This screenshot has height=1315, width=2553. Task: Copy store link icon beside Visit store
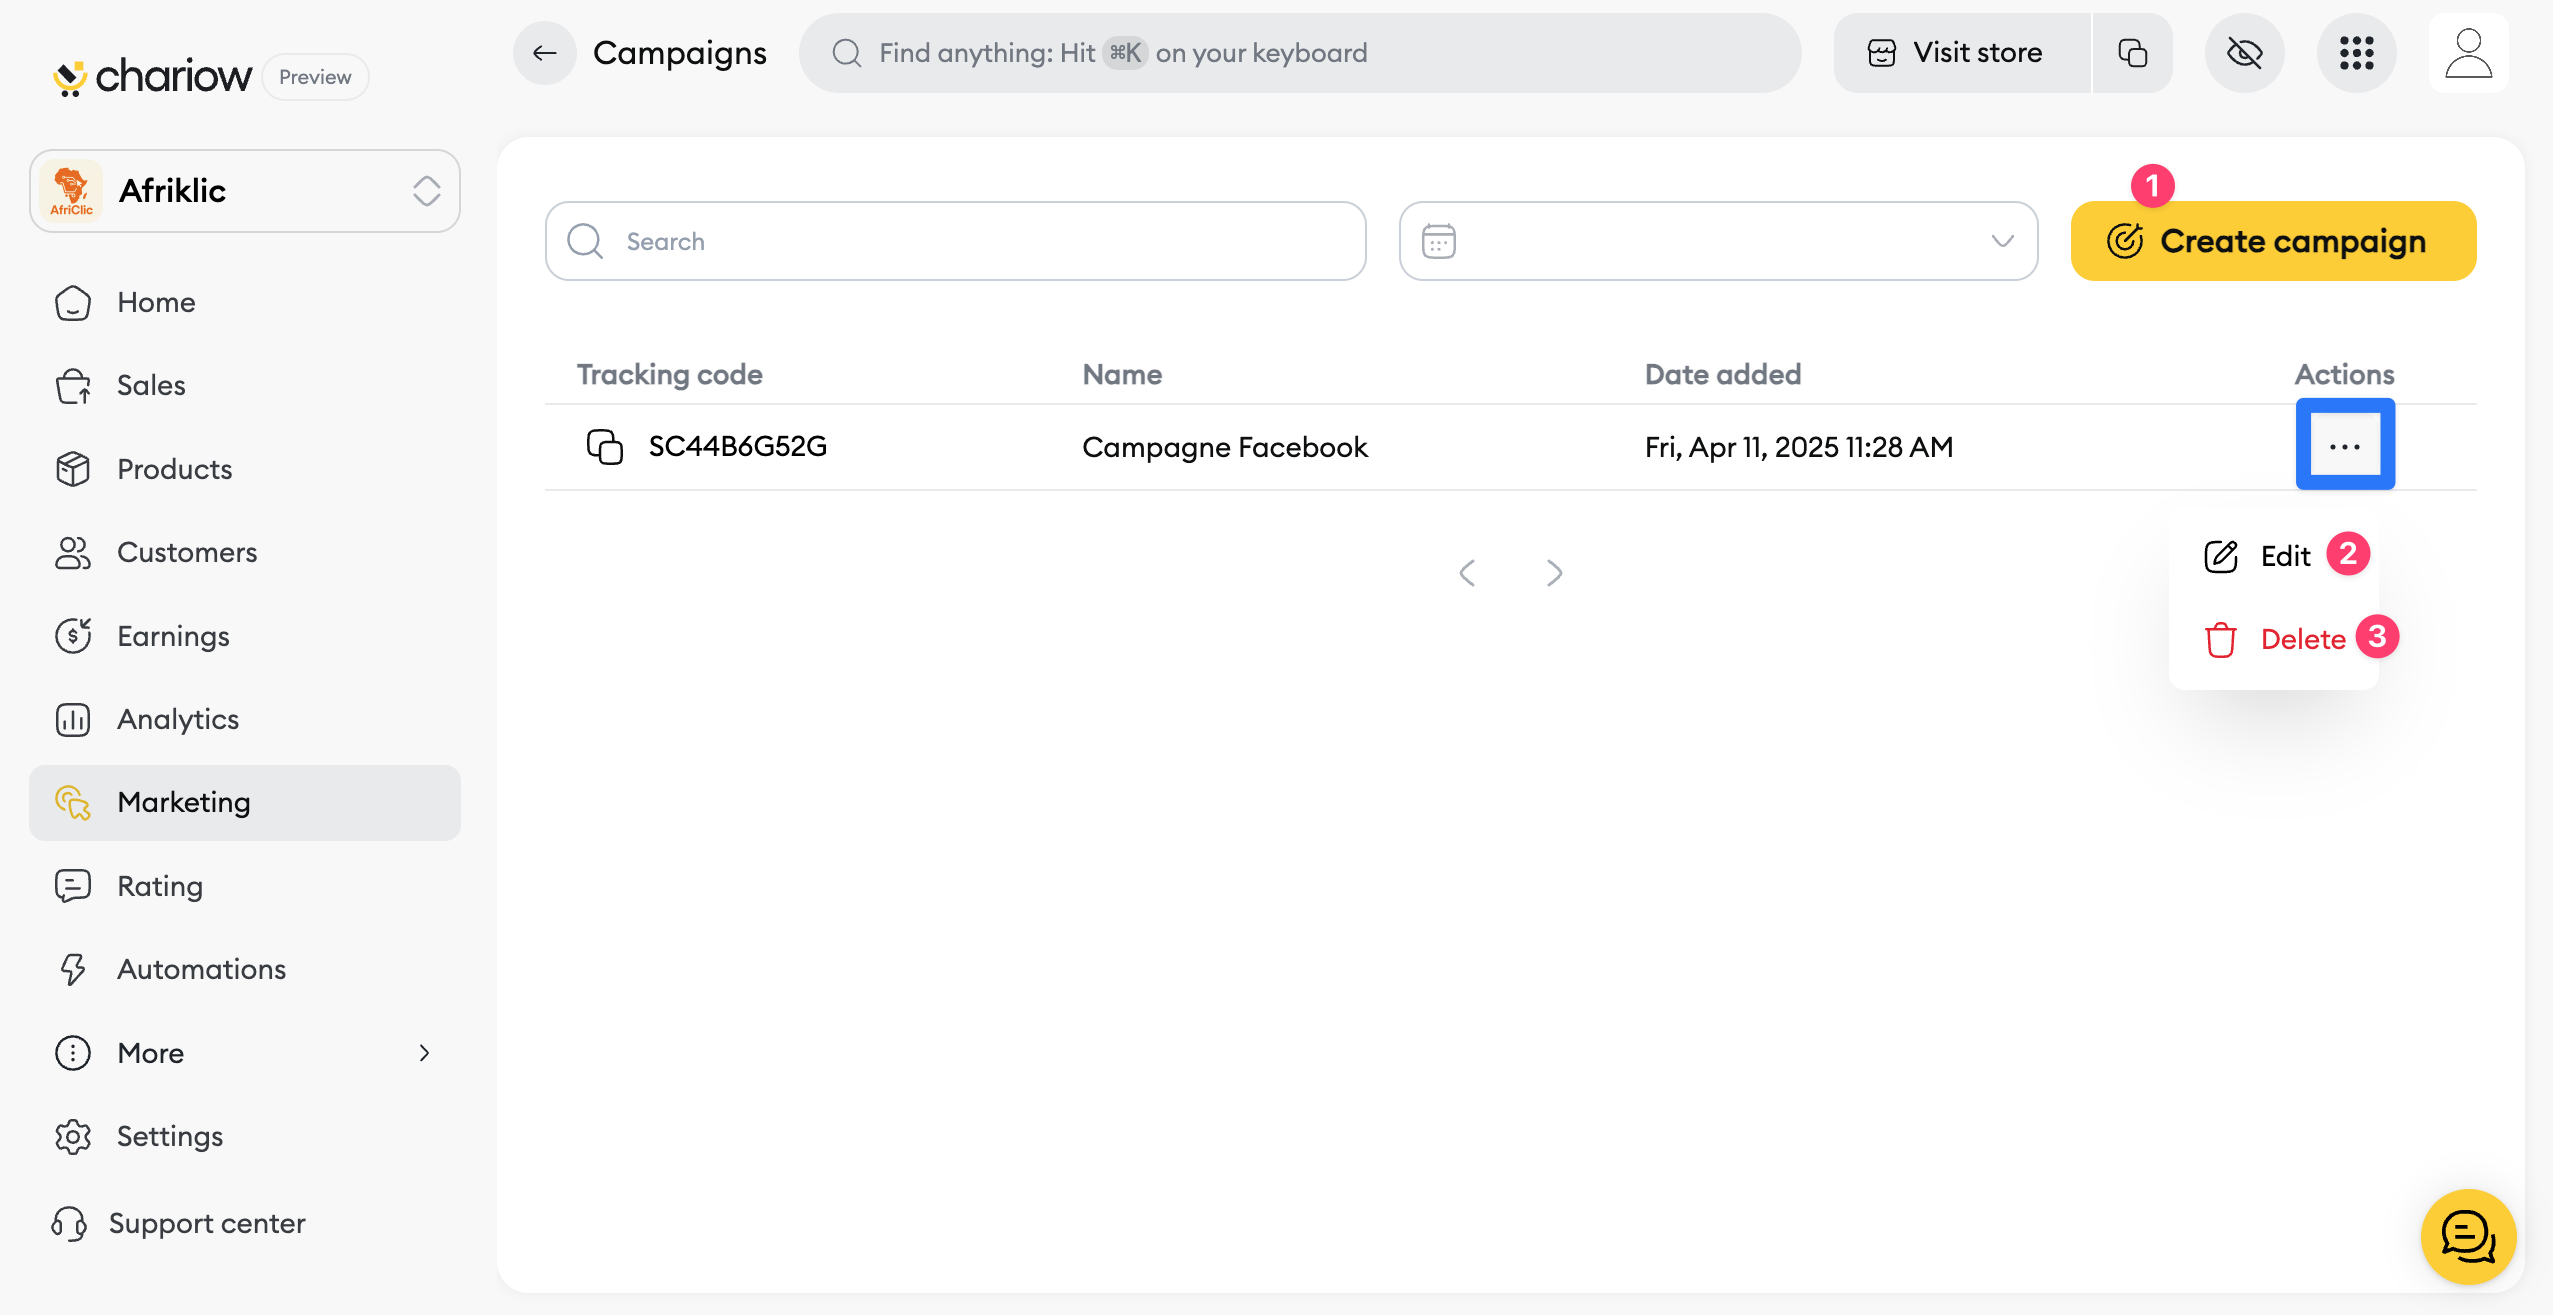[x=2132, y=53]
